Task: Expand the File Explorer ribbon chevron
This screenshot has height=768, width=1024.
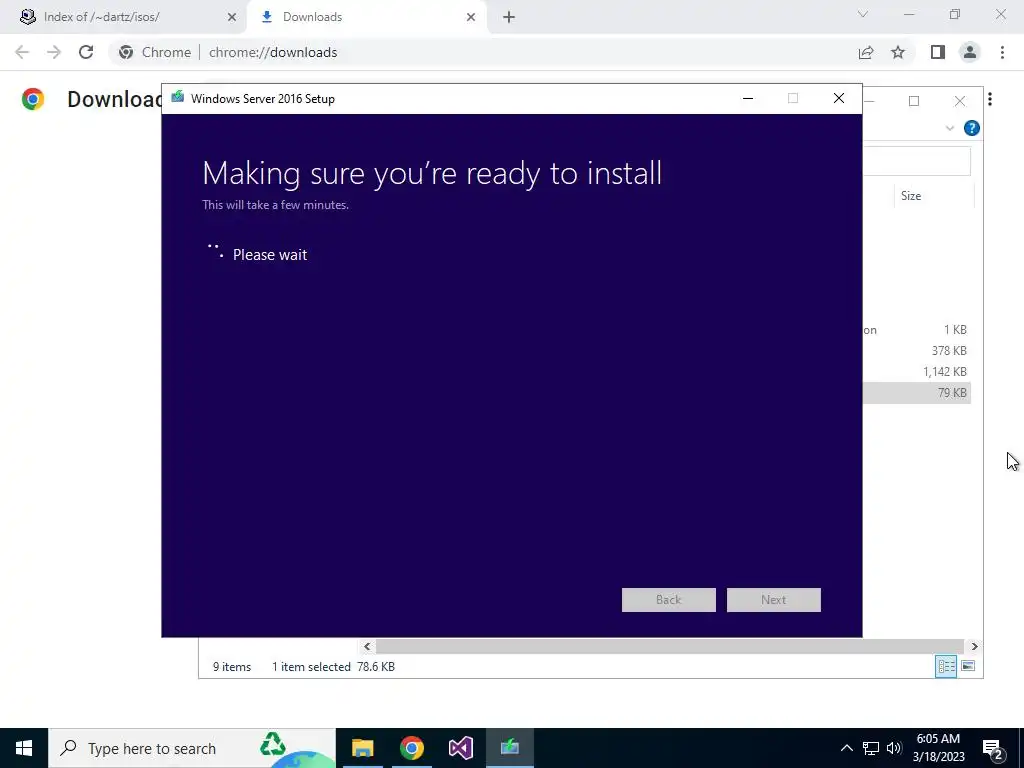Action: click(950, 128)
